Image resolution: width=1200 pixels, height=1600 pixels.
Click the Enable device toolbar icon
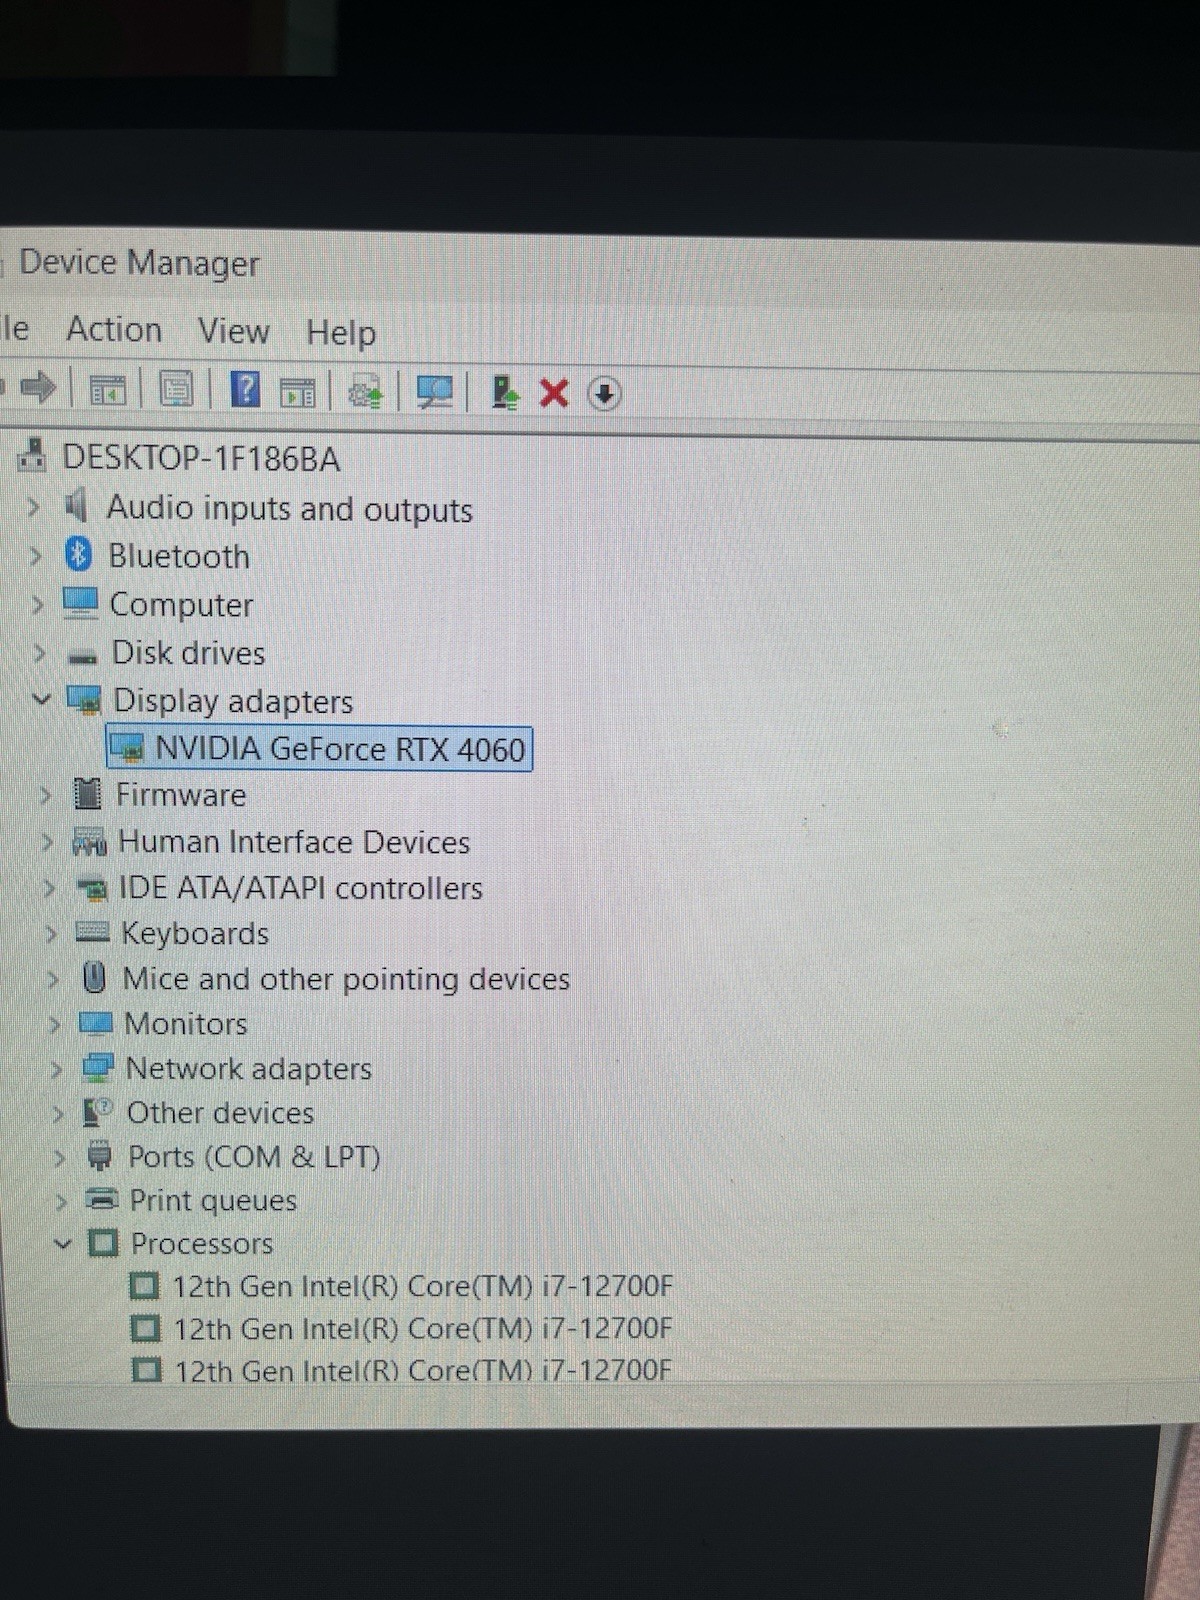pos(505,393)
